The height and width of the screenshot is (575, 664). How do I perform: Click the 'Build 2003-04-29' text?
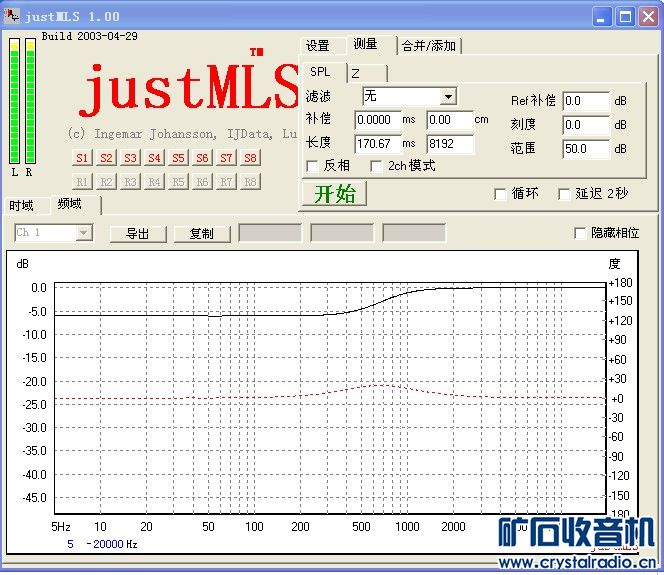pos(89,36)
